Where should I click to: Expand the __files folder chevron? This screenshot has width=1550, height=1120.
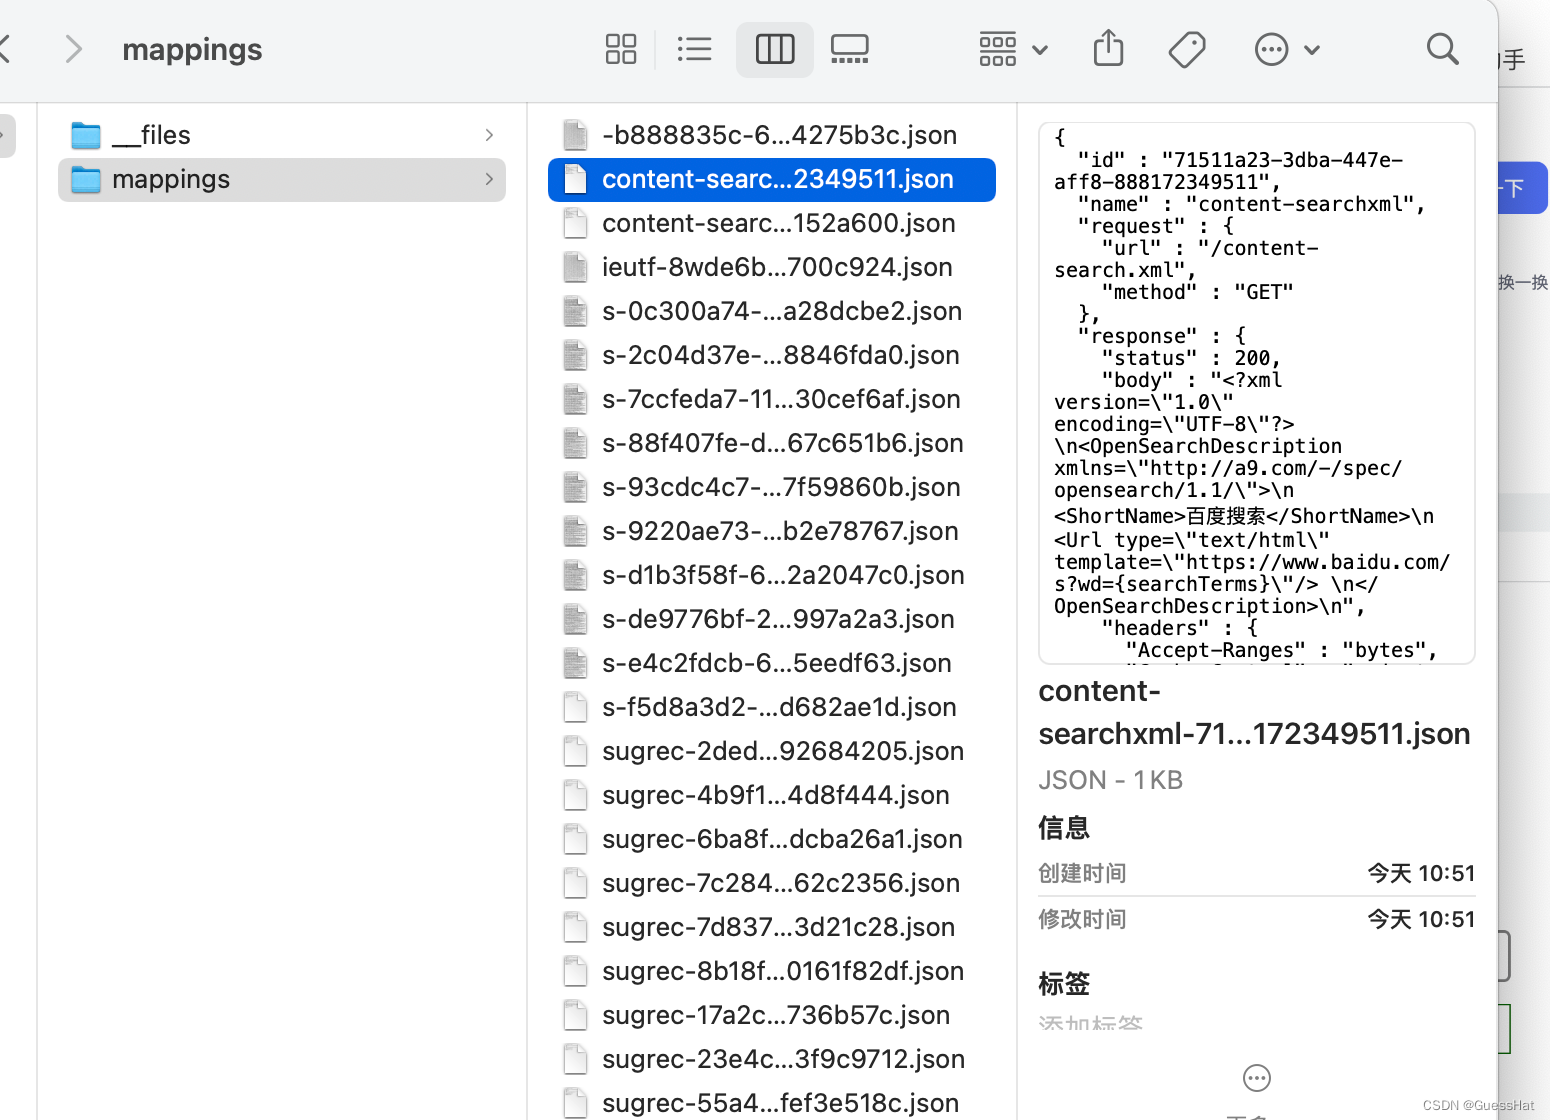(489, 135)
